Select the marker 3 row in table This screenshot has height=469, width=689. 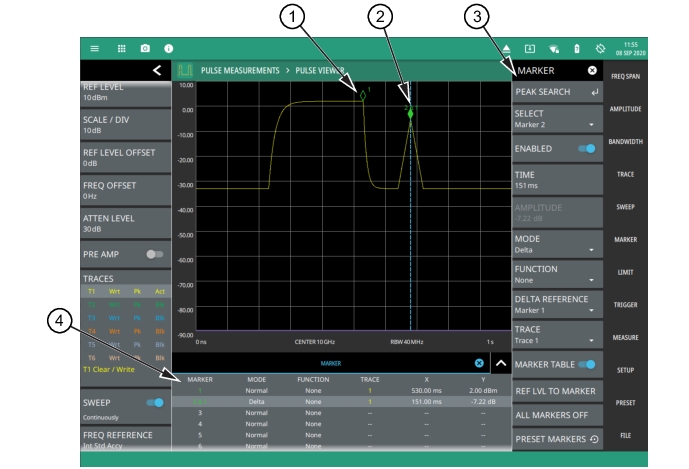341,413
